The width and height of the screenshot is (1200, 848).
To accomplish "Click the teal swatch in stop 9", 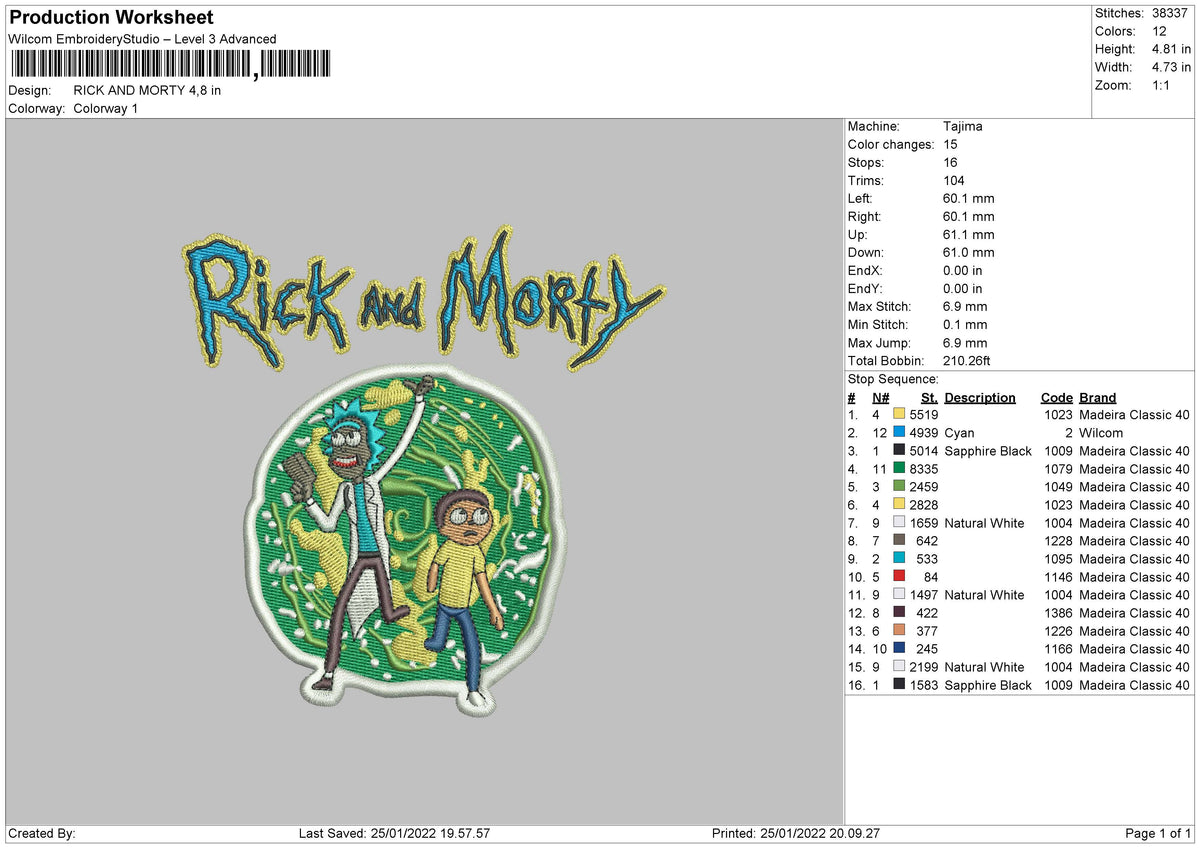I will click(899, 559).
